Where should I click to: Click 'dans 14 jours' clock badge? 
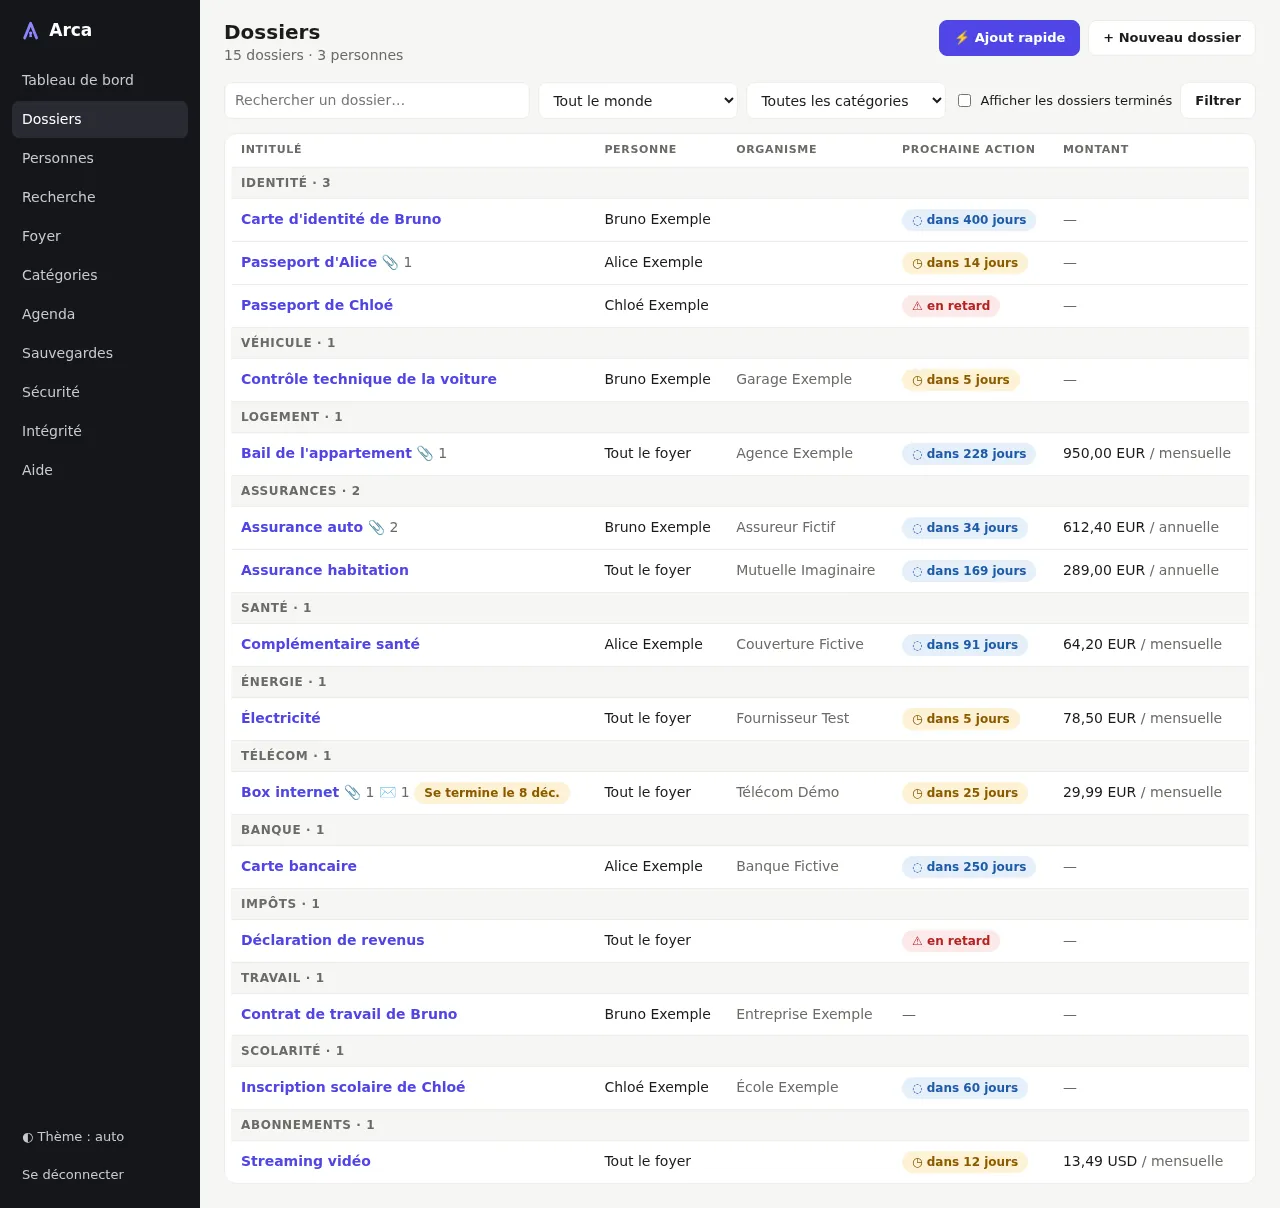tap(964, 263)
